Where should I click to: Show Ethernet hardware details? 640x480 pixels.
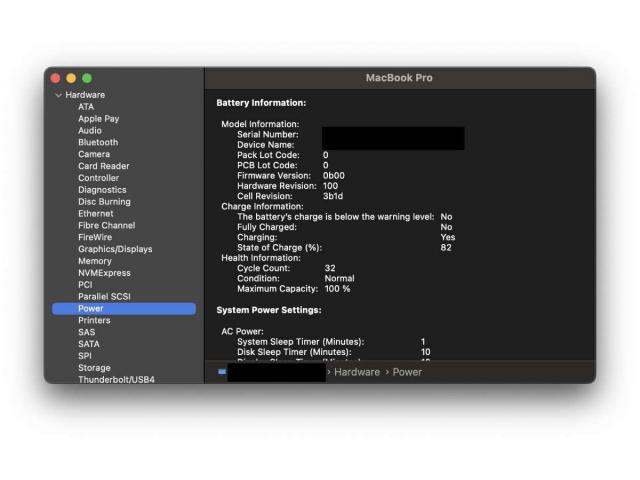pos(96,214)
